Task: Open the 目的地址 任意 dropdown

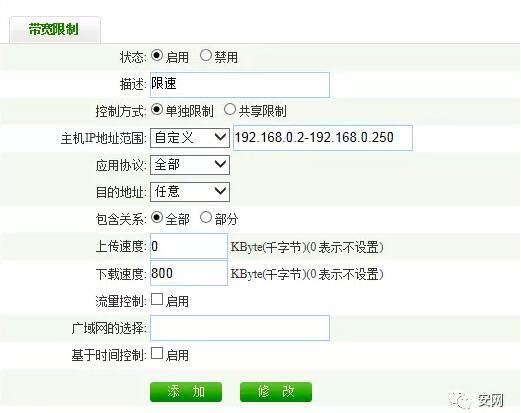Action: click(x=190, y=192)
